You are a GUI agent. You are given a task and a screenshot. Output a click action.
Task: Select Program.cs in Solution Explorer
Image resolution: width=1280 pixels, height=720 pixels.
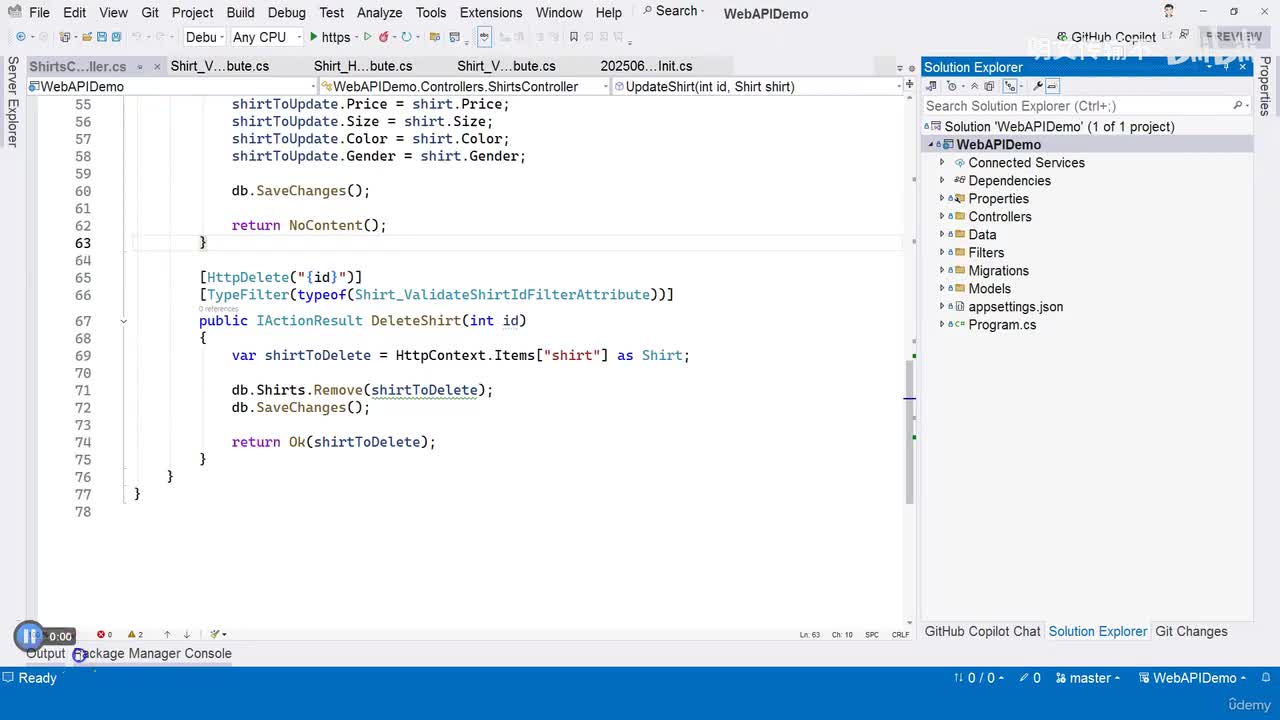1002,325
